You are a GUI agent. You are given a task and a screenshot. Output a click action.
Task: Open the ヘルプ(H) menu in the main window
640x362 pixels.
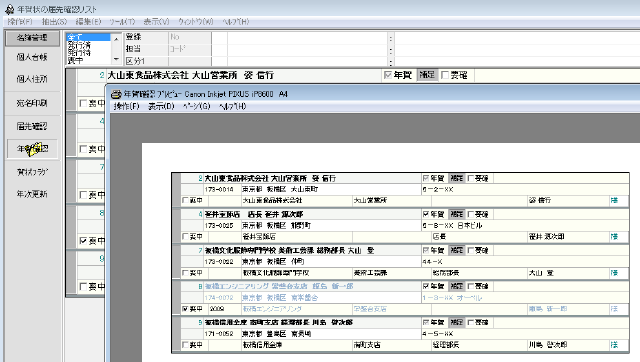(x=236, y=22)
